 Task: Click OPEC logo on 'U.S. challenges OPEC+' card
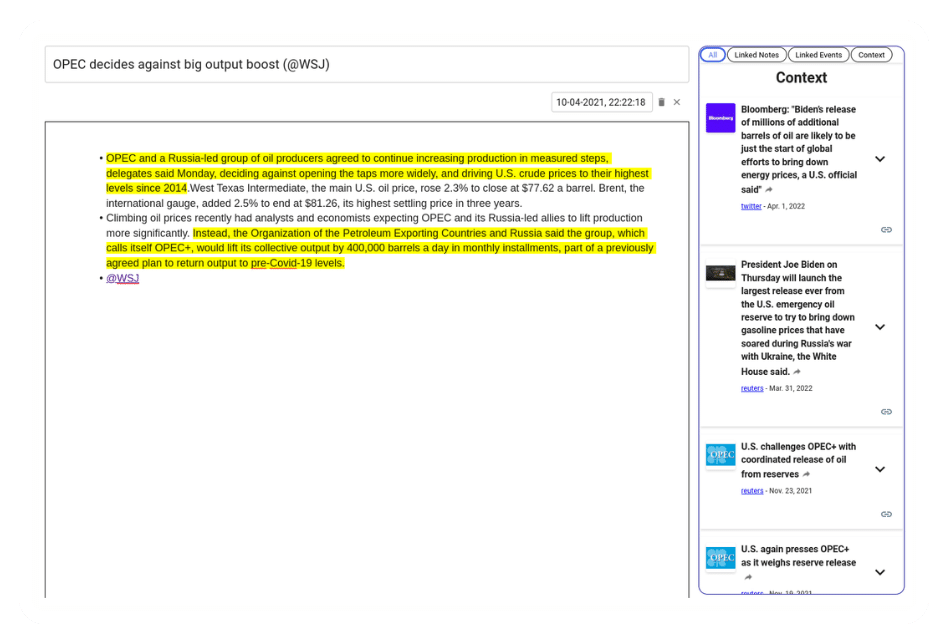pyautogui.click(x=720, y=456)
